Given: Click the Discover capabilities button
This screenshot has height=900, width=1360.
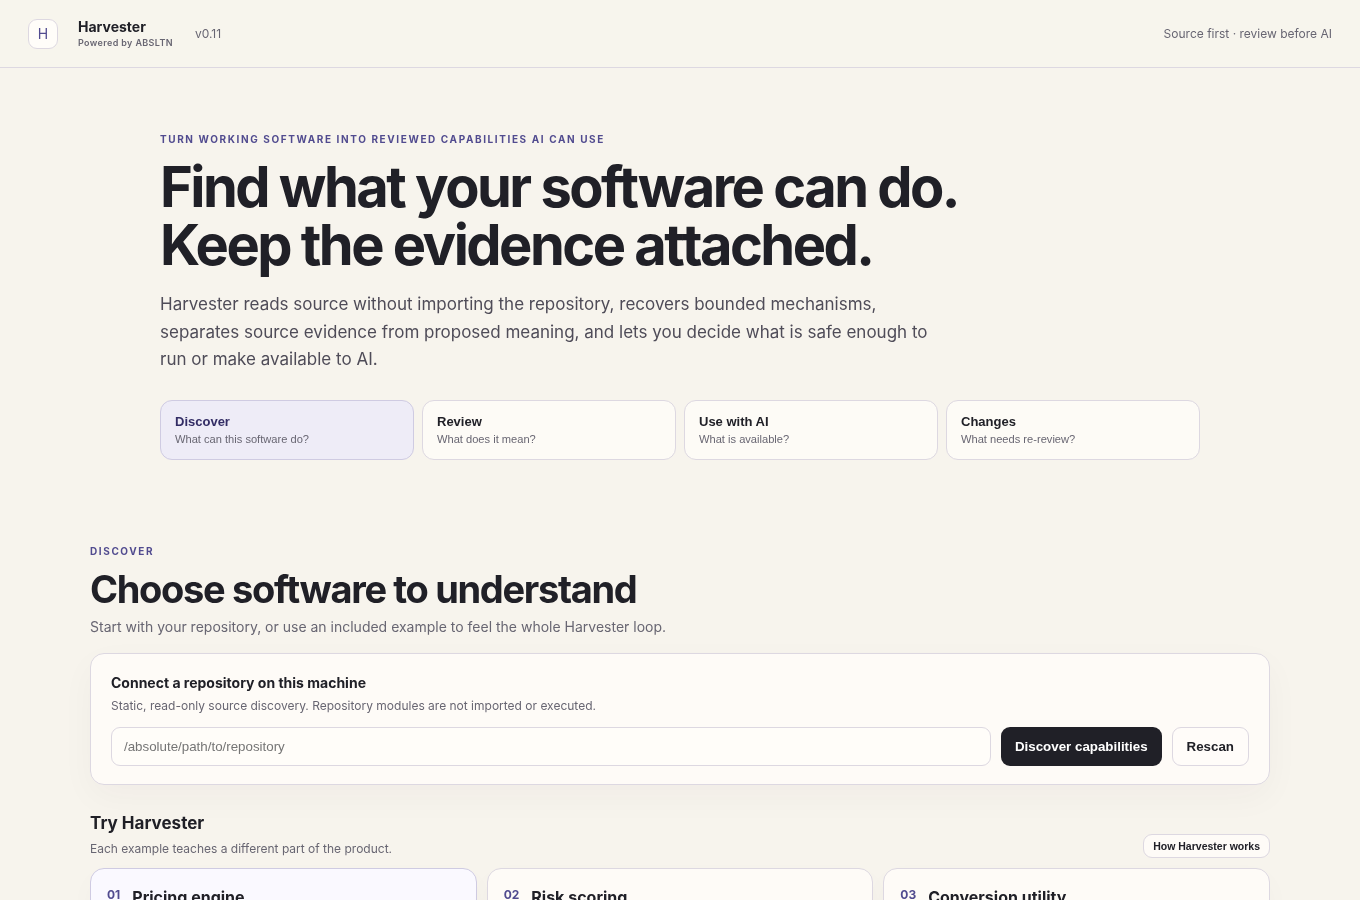Looking at the screenshot, I should 1081,747.
